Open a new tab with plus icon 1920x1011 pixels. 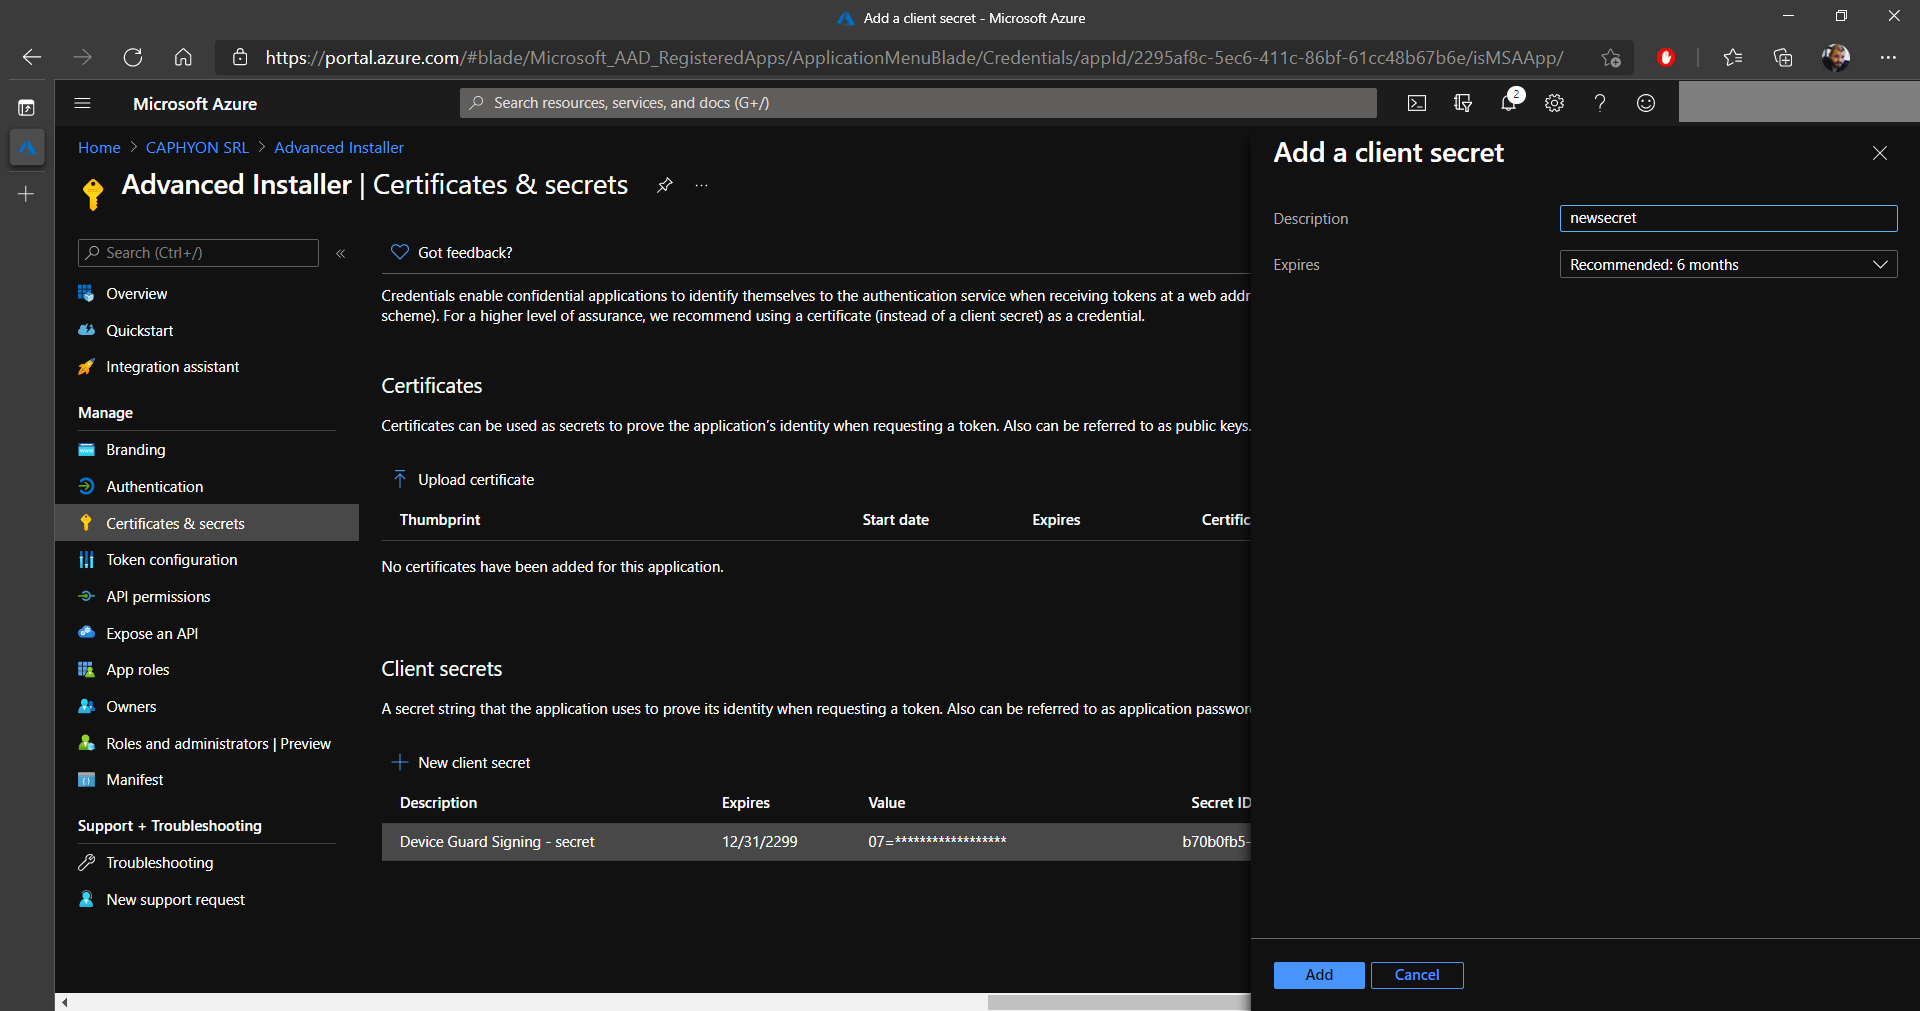tap(27, 194)
